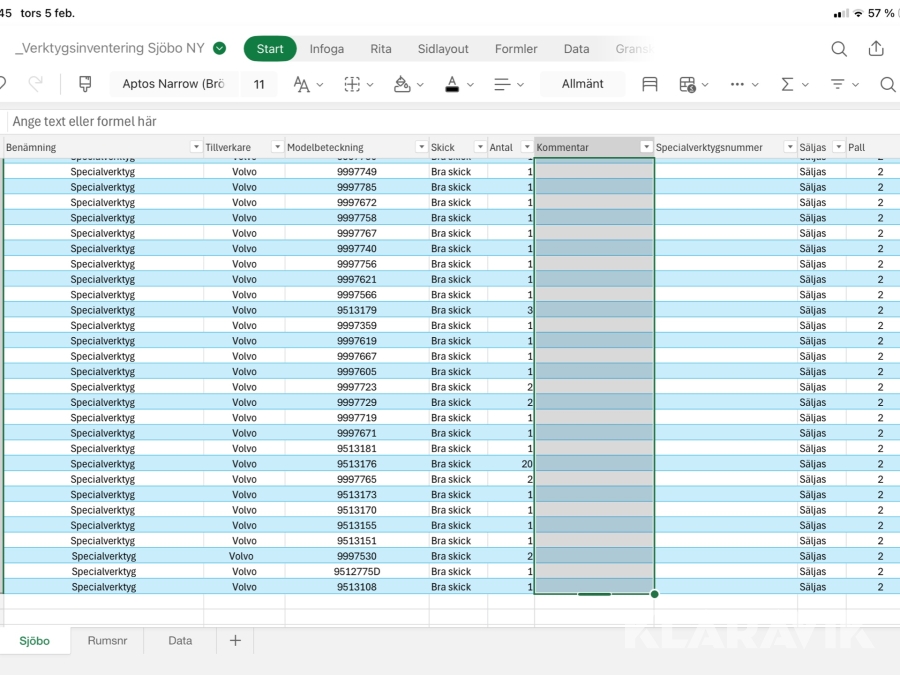Open the Tillverkare column filter dropdown

pos(277,148)
